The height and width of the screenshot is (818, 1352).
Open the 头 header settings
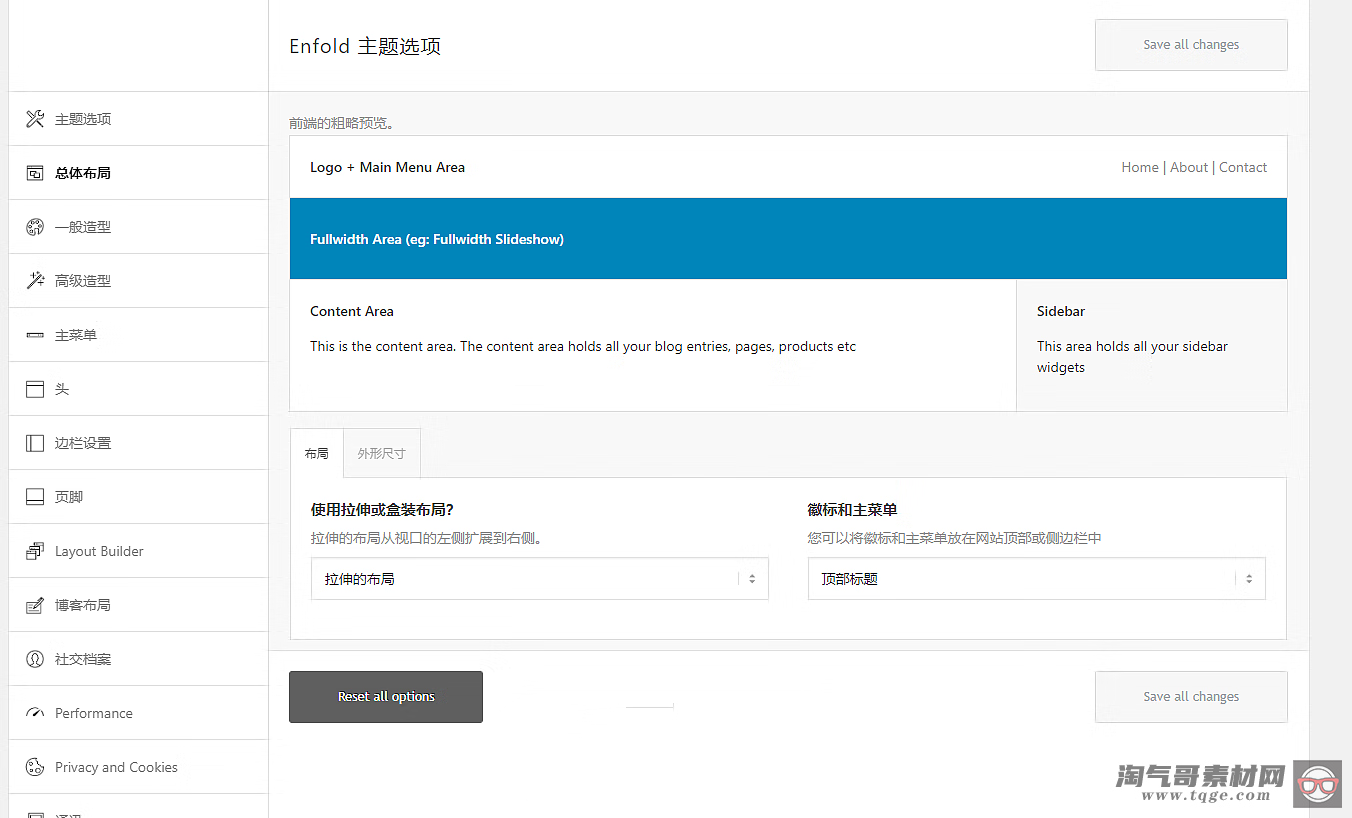pos(138,389)
